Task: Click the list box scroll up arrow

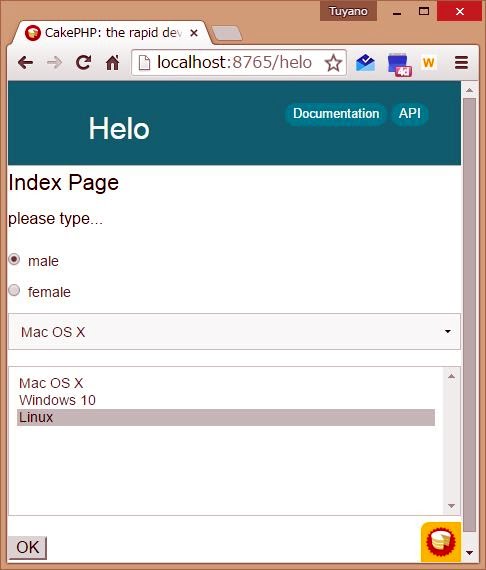Action: pos(451,376)
